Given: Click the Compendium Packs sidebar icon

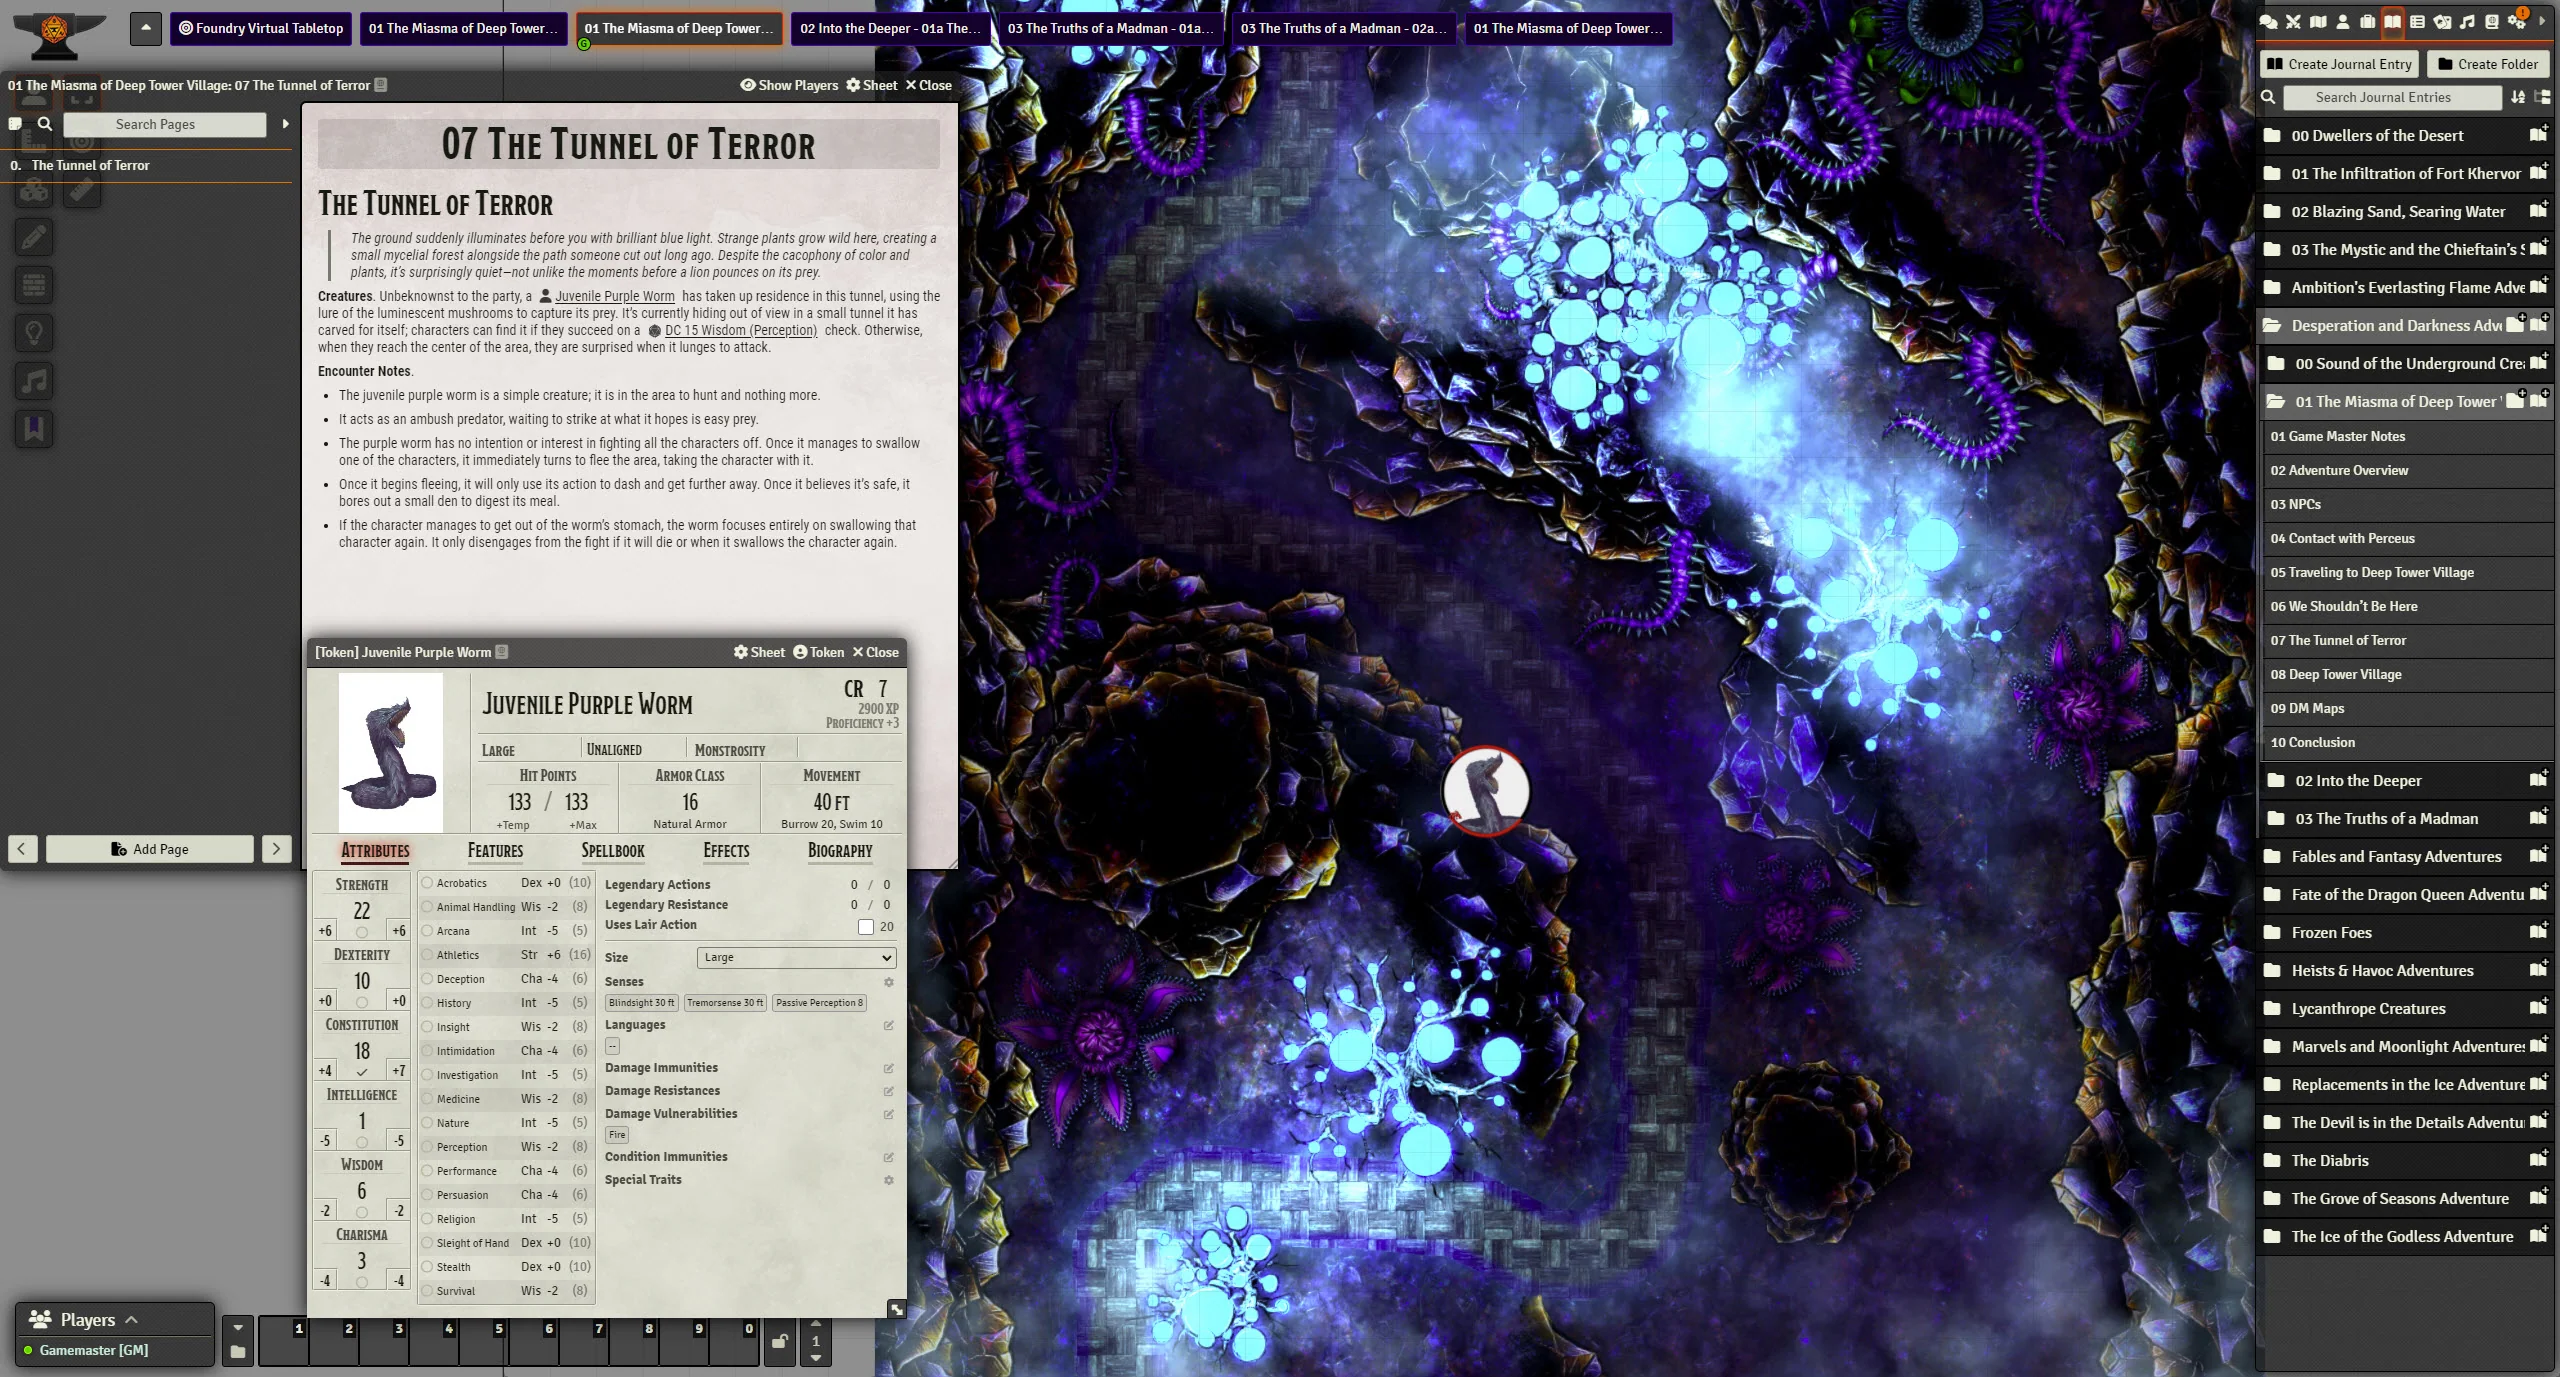Looking at the screenshot, I should pos(2492,22).
